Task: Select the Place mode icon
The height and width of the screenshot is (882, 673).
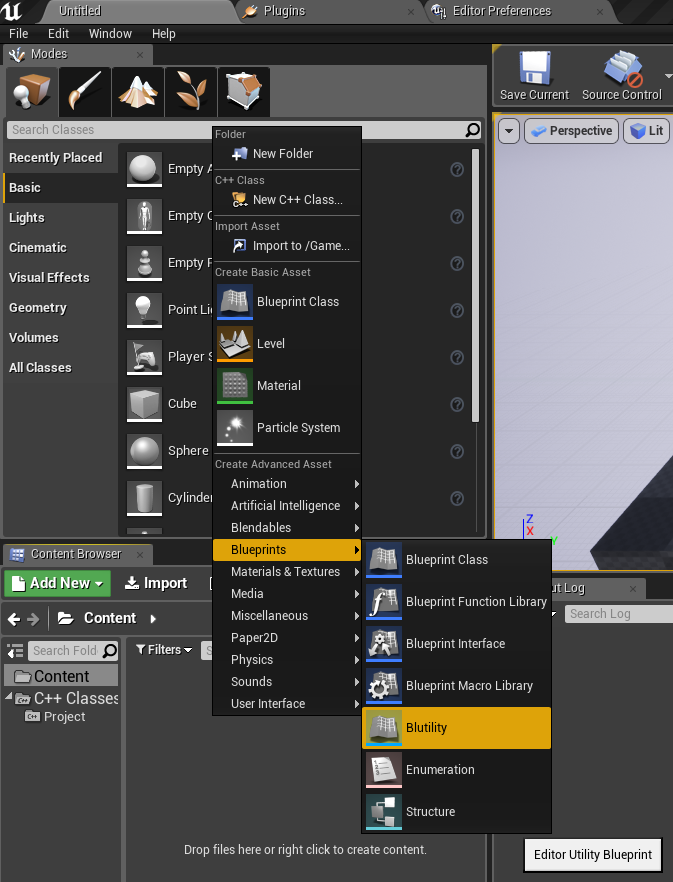Action: click(32, 92)
